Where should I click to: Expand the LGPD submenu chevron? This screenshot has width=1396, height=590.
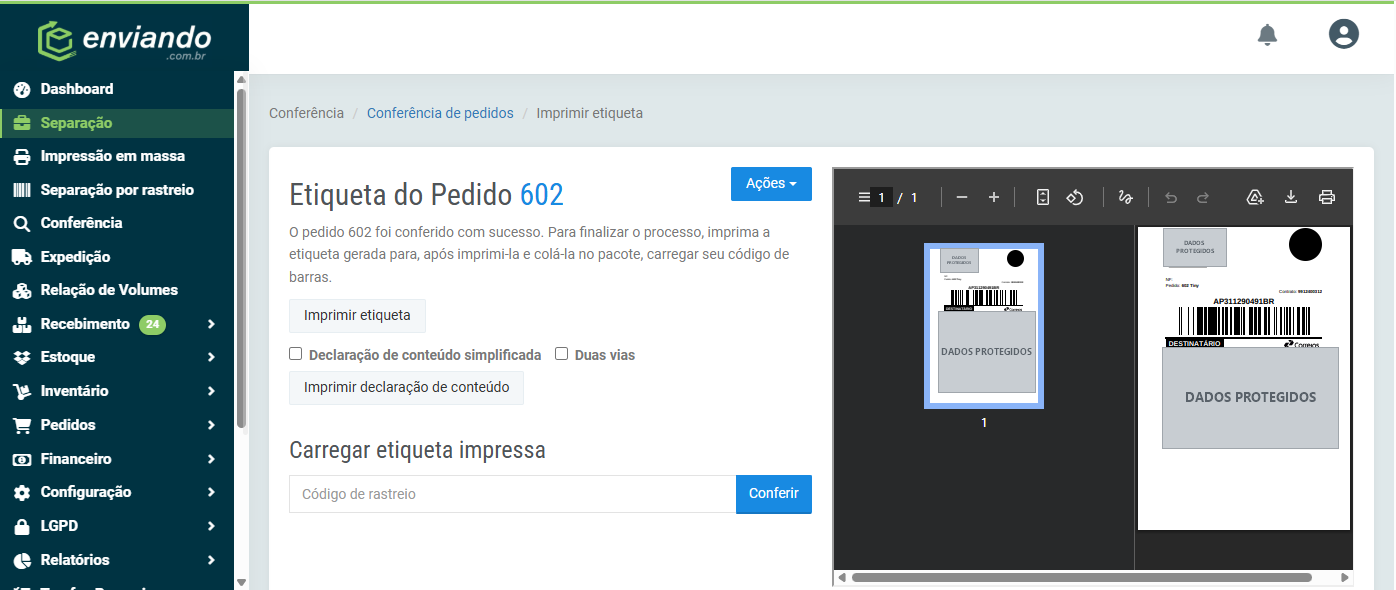tap(211, 526)
